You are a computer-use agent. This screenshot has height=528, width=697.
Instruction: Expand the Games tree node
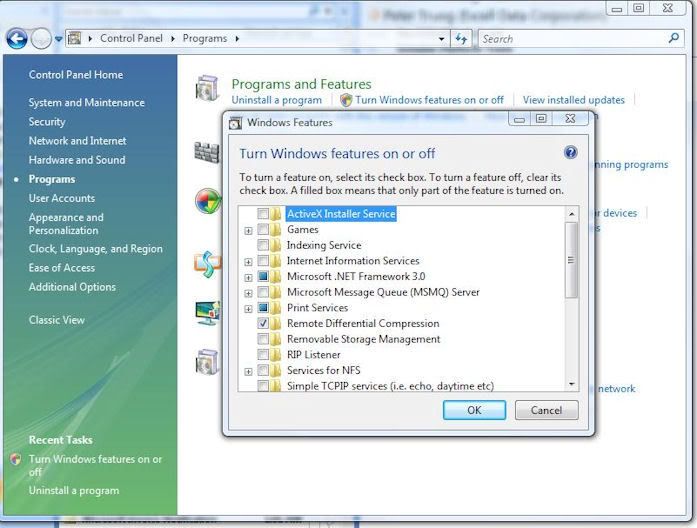[x=248, y=231]
